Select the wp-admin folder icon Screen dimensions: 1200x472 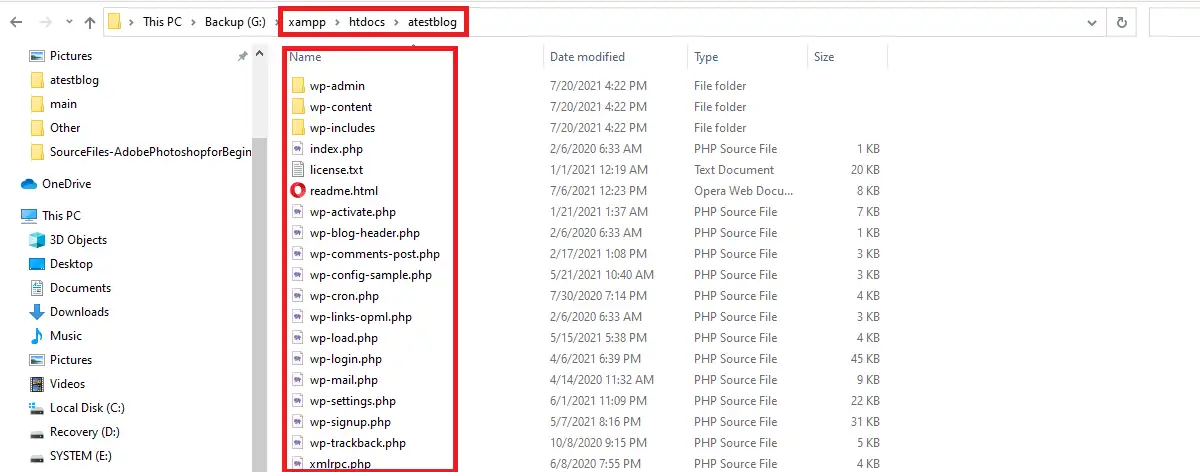(298, 86)
